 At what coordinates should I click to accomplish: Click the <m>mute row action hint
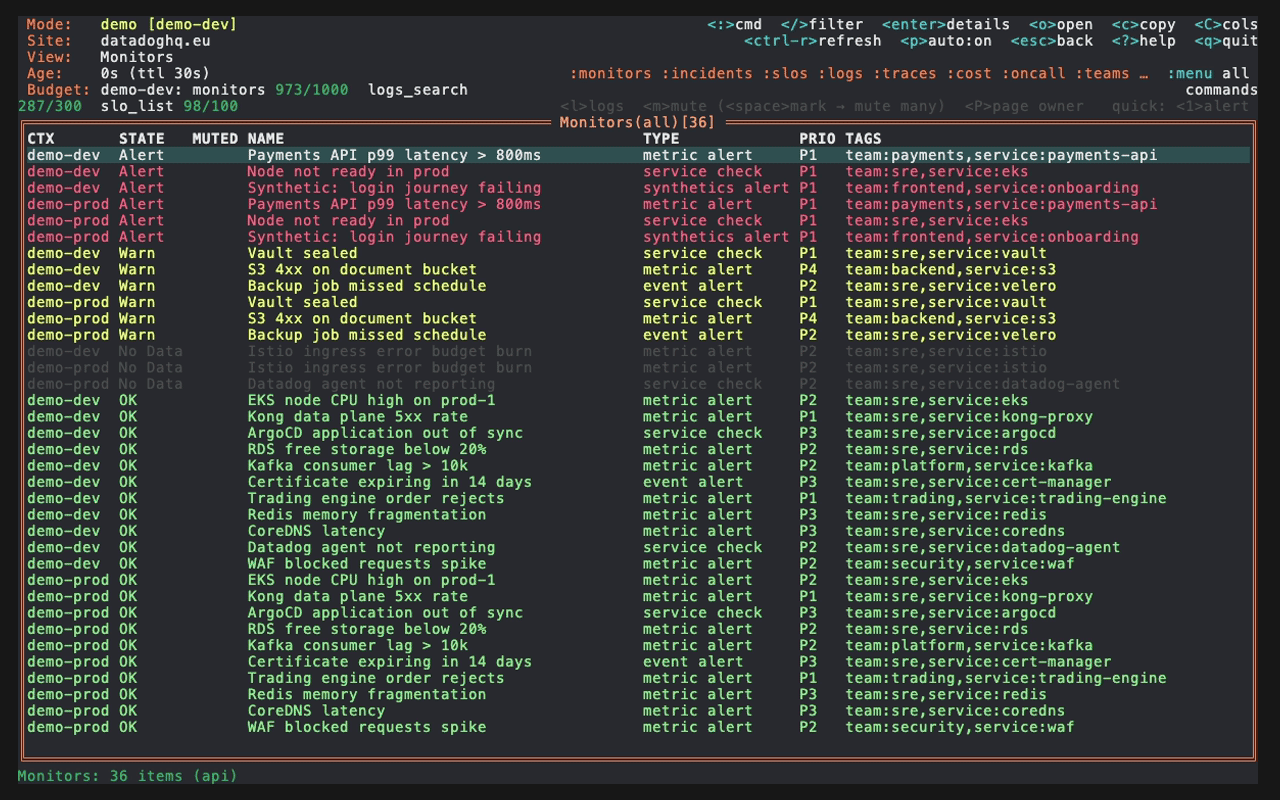pyautogui.click(x=675, y=106)
